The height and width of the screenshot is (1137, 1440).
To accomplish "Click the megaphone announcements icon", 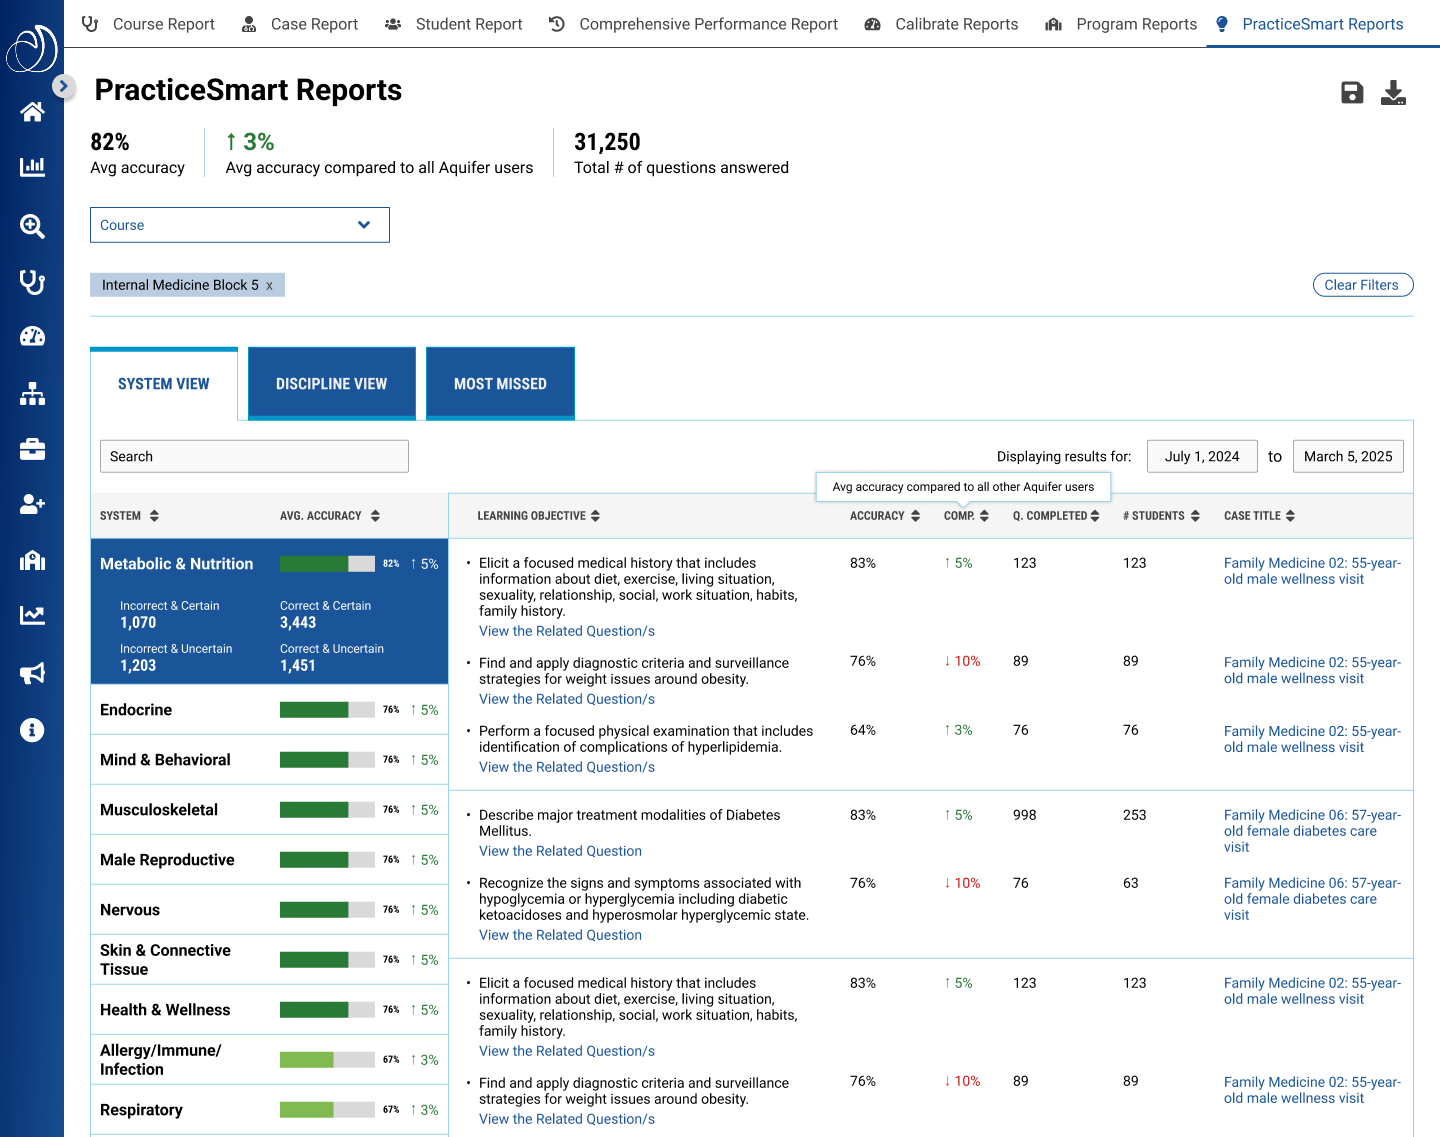I will 32,673.
